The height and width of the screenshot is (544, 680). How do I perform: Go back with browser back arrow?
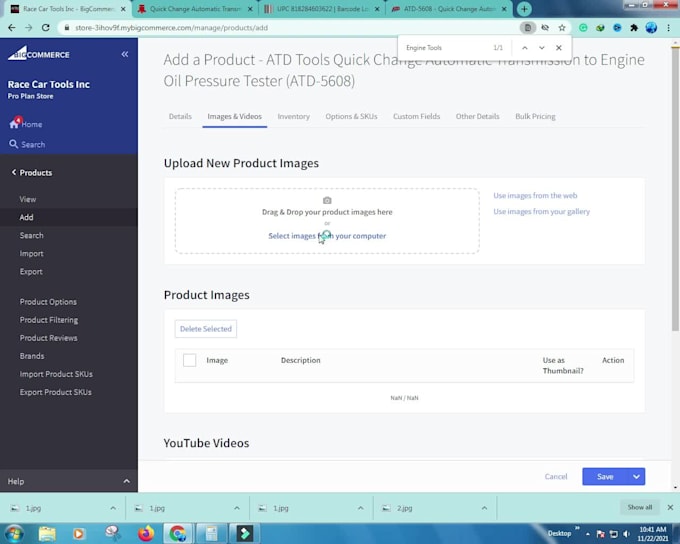pos(12,28)
